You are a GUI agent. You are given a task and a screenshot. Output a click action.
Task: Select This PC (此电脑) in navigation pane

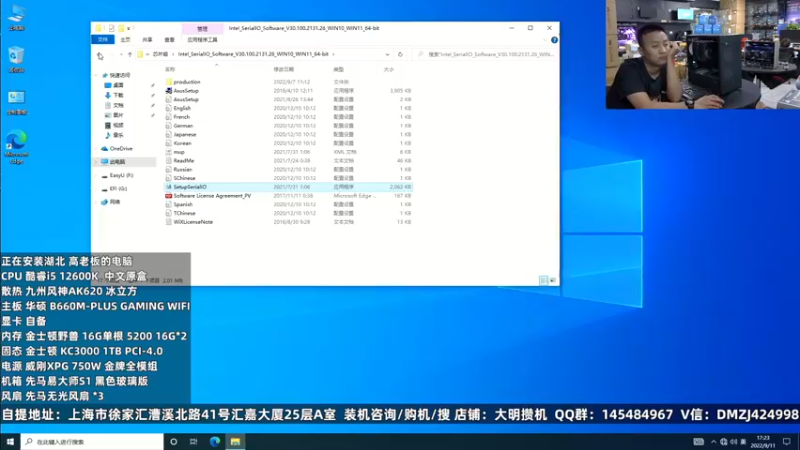[117, 162]
